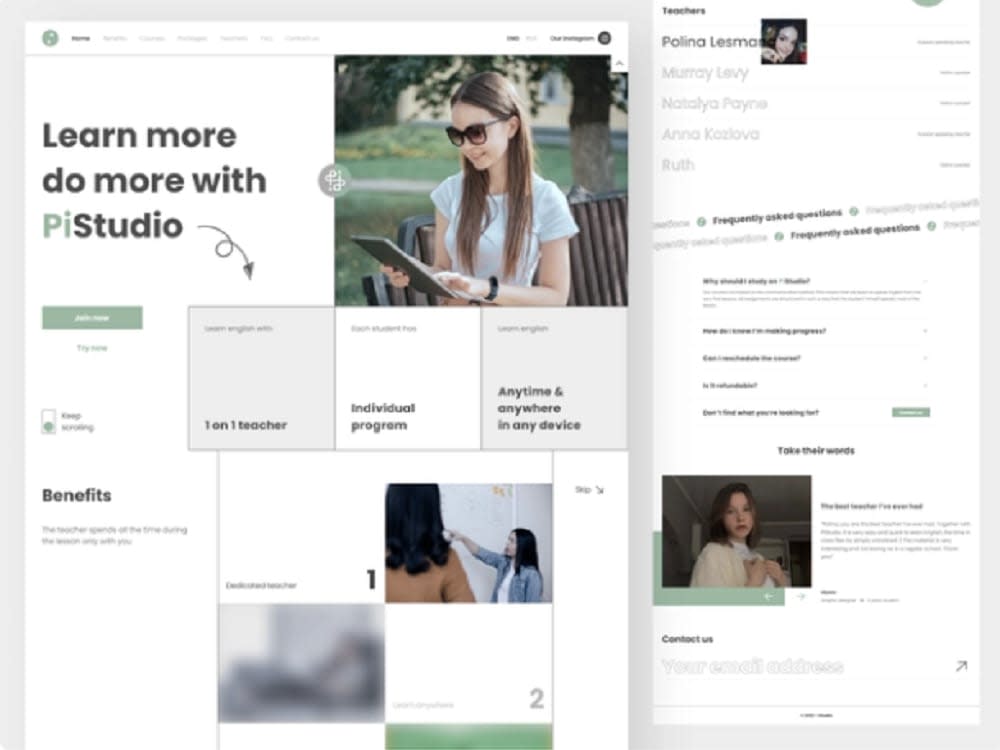
Task: Open the Instagram round icon in navbar
Action: 605,38
